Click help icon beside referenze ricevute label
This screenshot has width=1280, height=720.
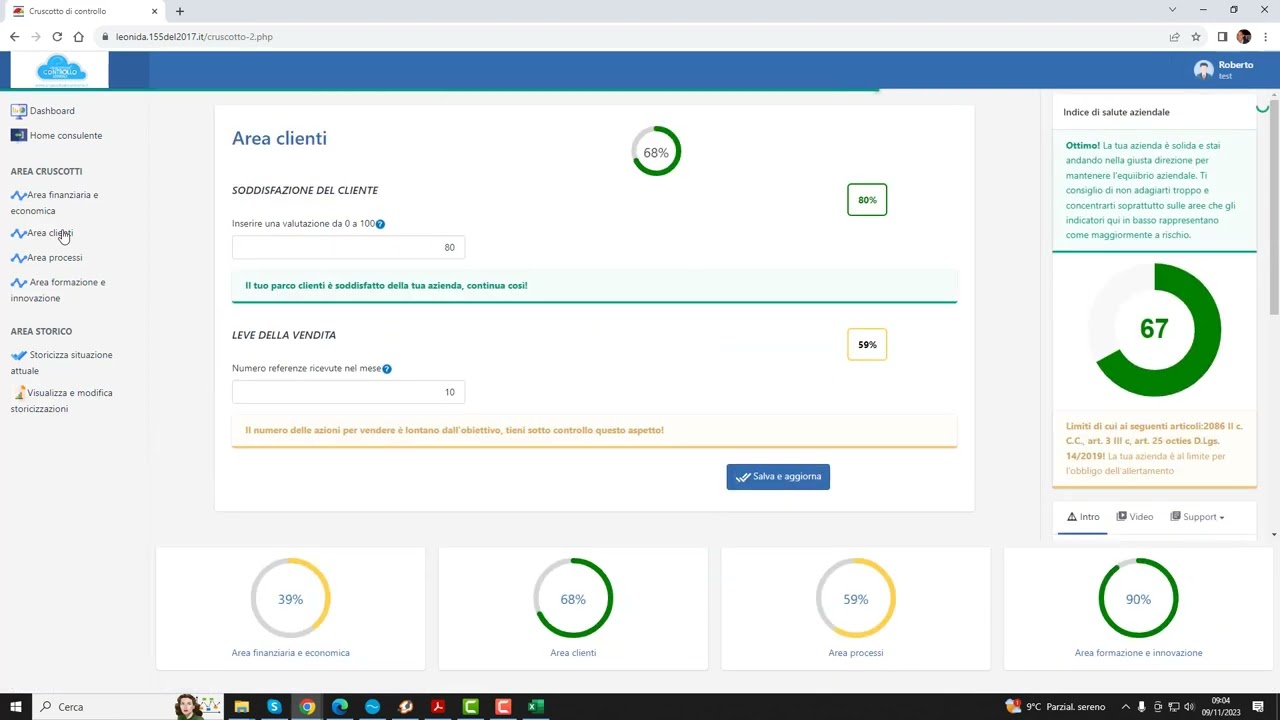[387, 369]
